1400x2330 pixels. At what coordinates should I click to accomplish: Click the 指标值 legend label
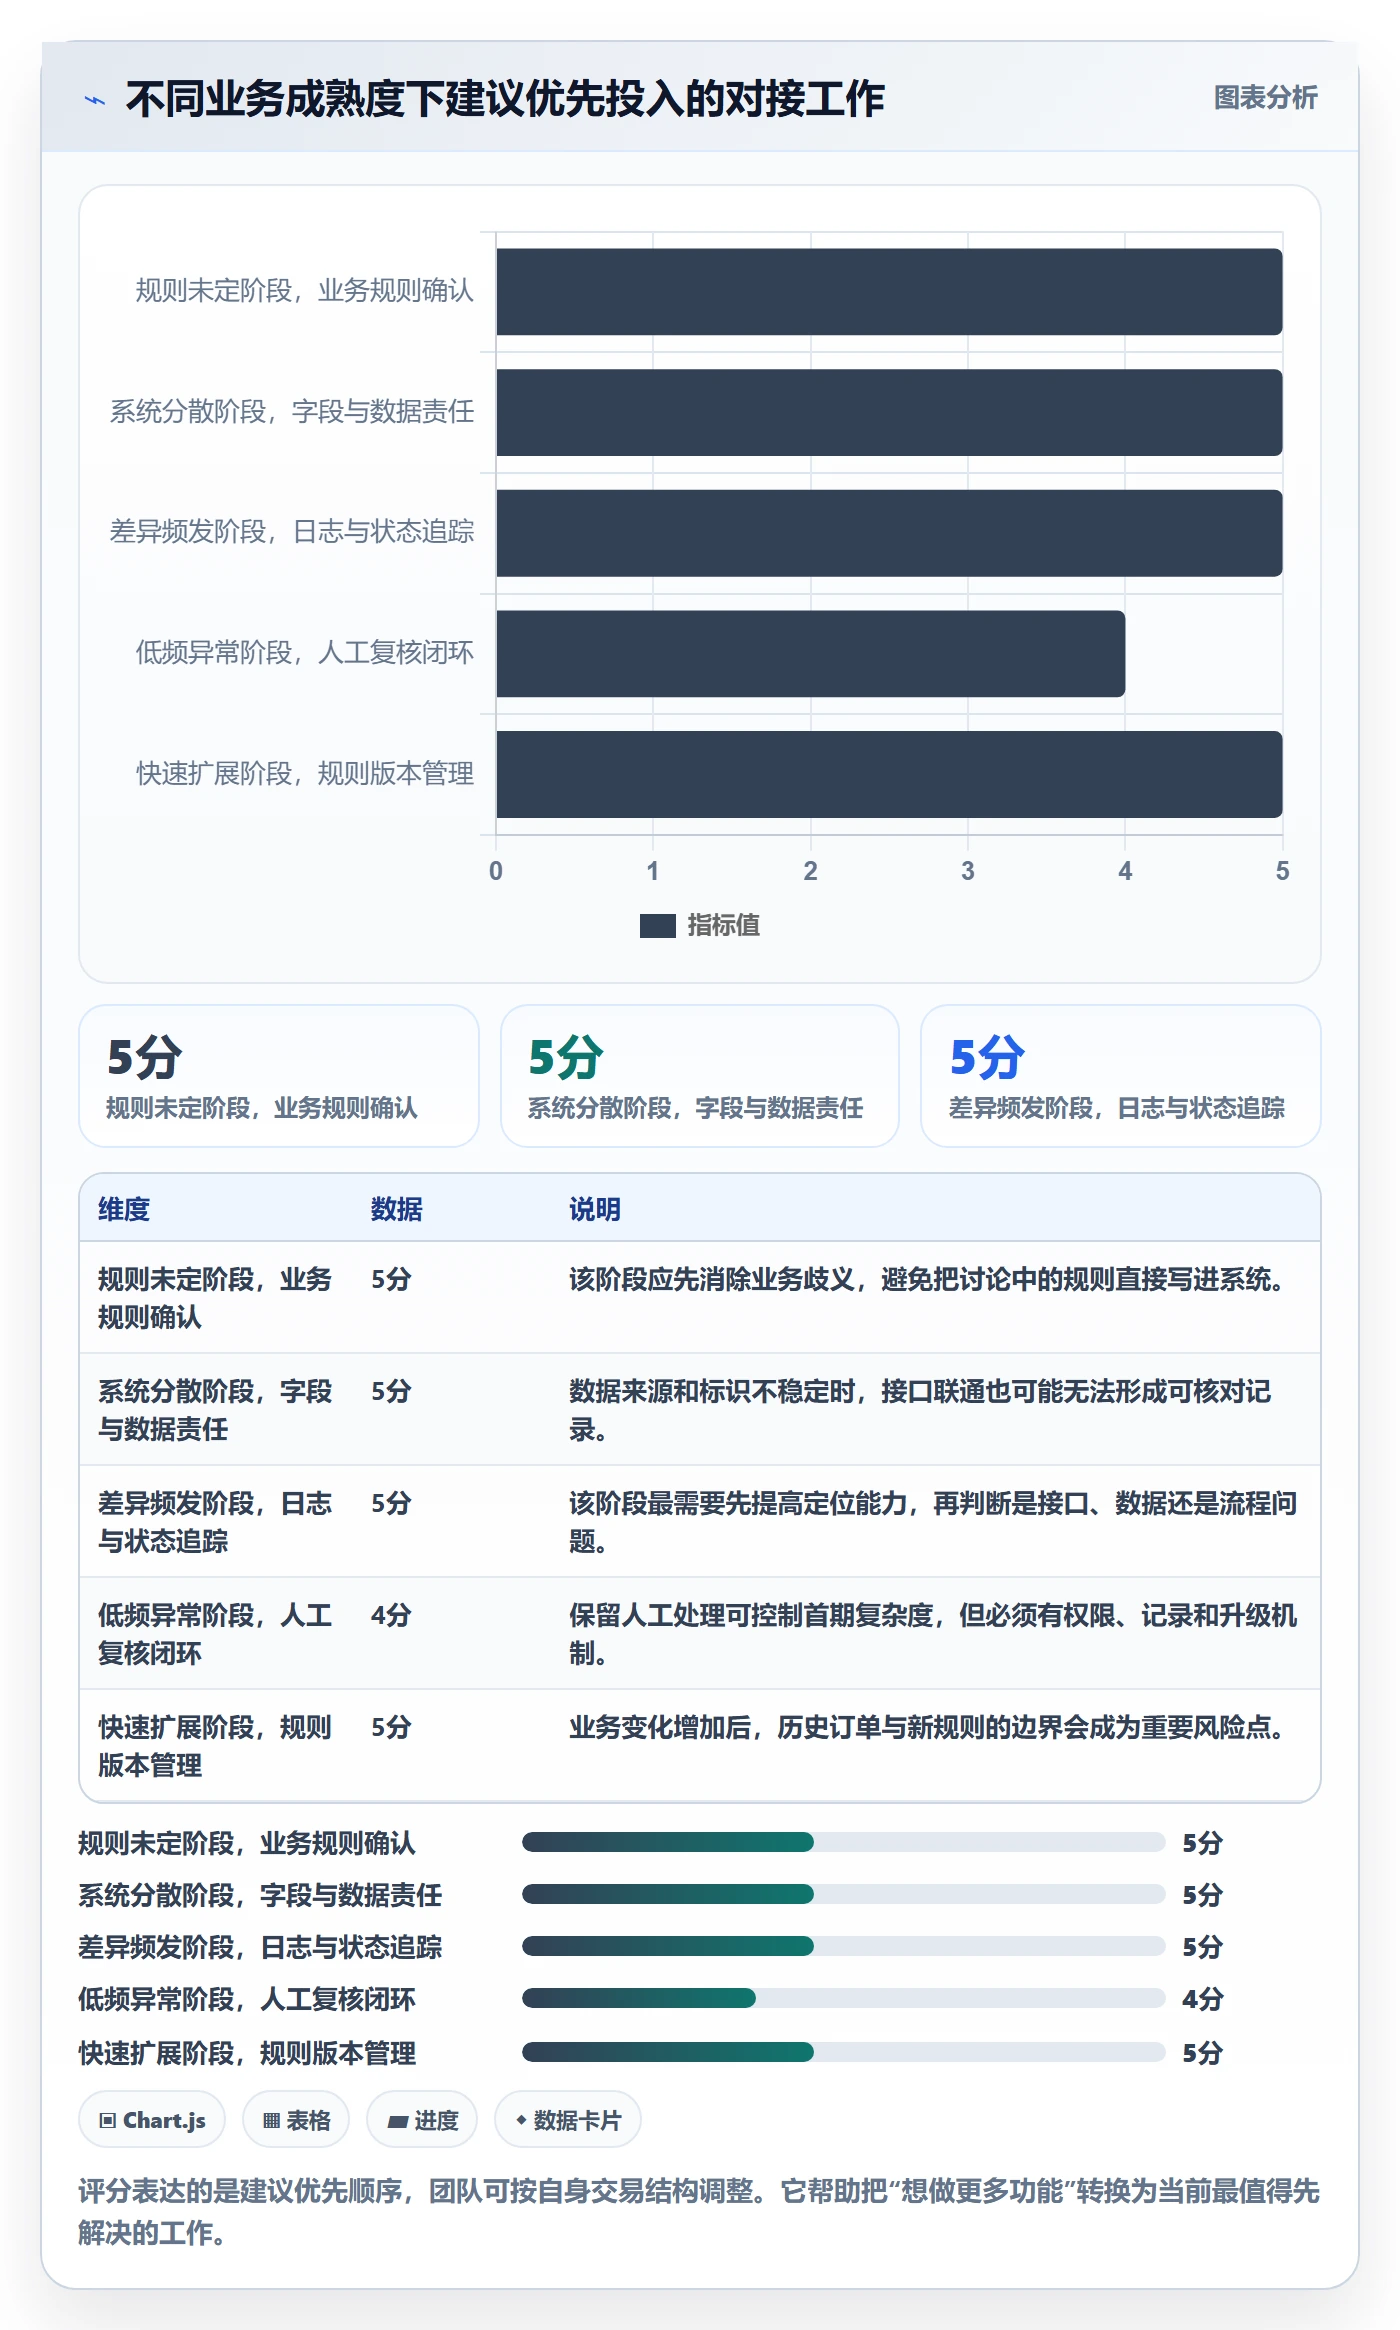tap(724, 926)
